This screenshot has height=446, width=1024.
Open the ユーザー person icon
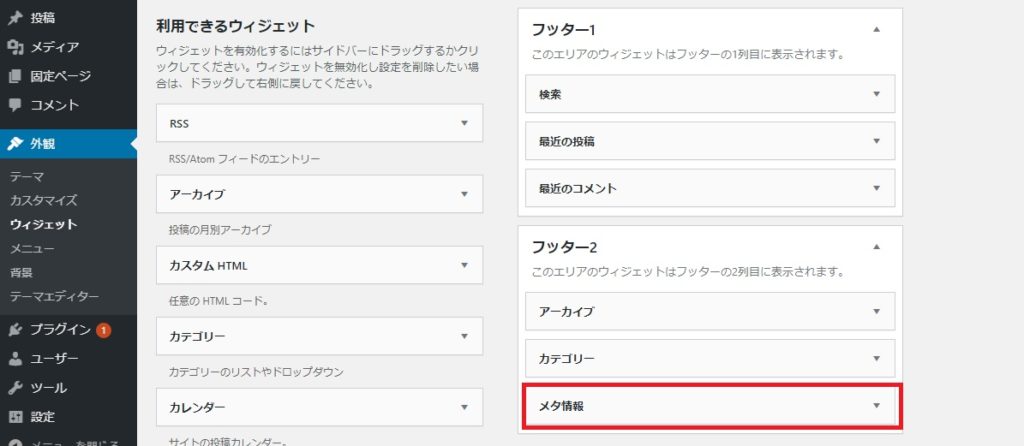pos(15,359)
